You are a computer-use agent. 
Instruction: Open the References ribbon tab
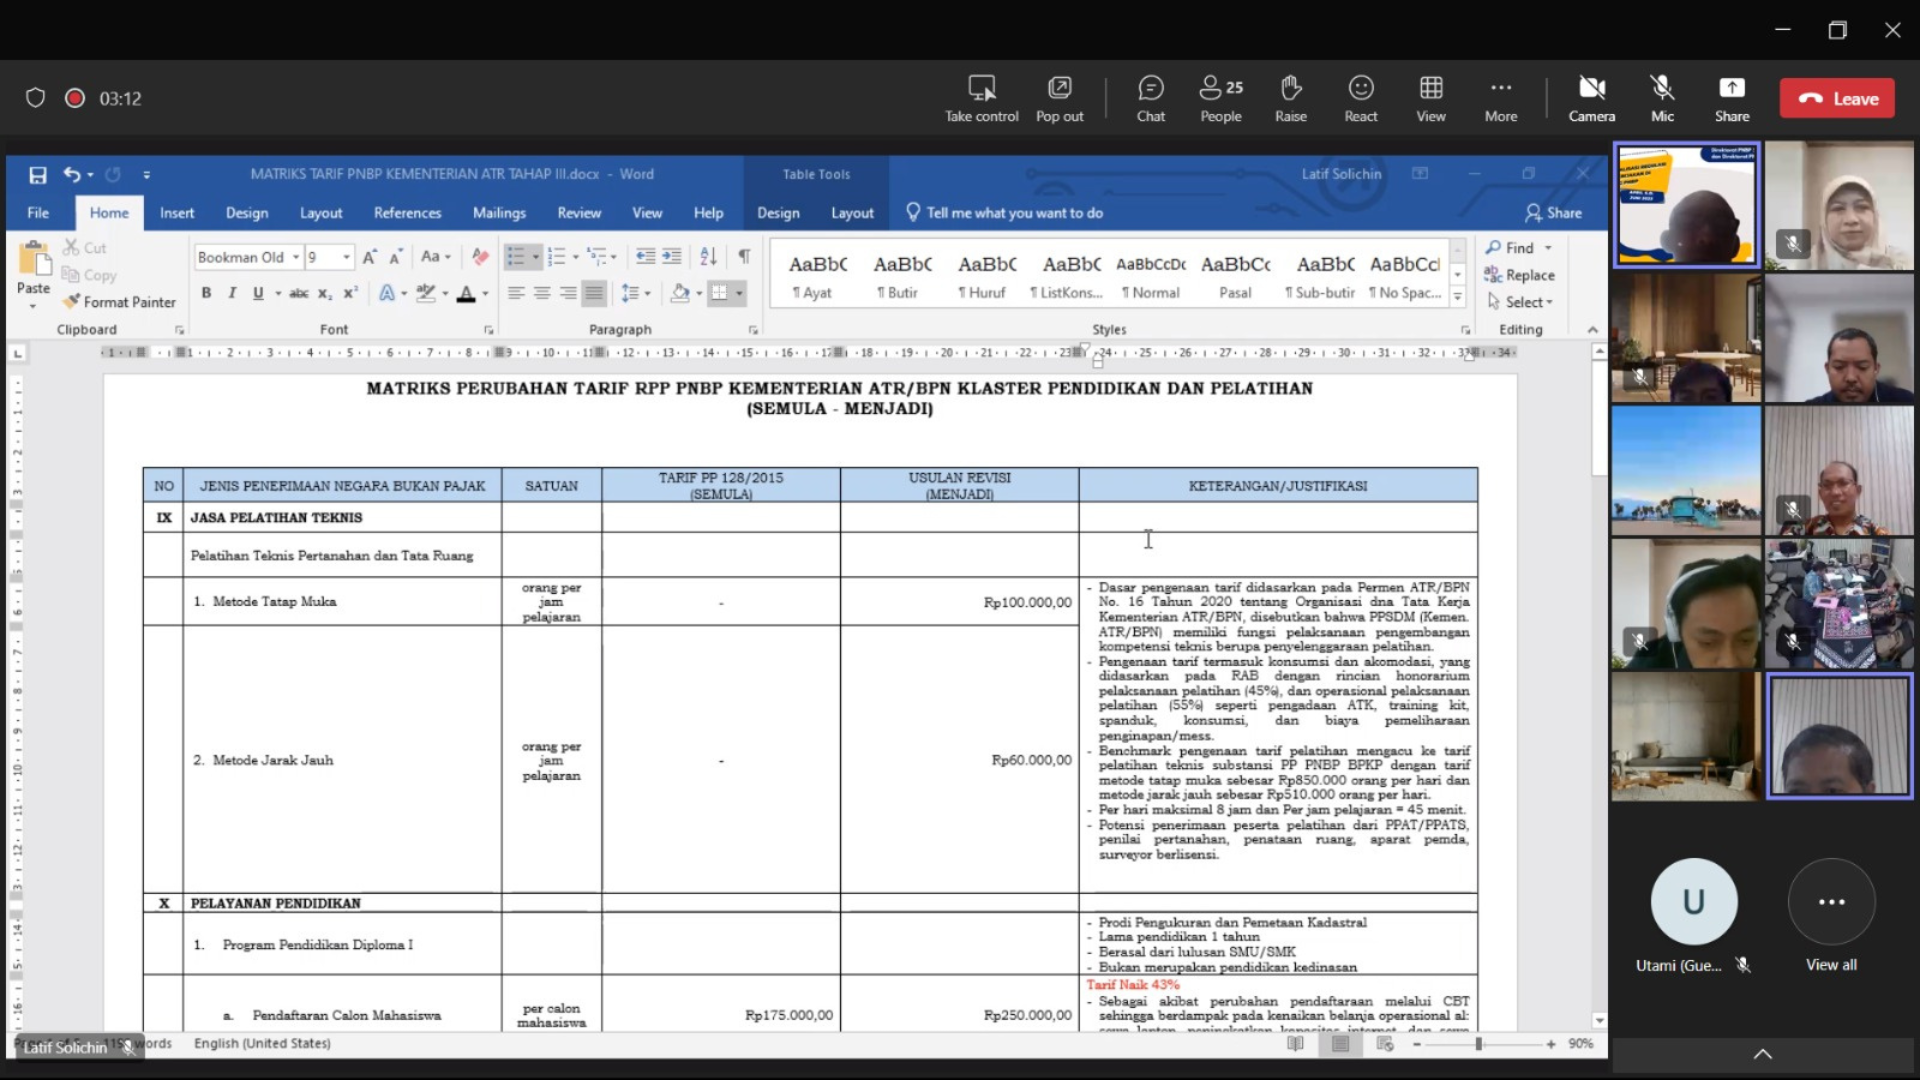point(407,213)
